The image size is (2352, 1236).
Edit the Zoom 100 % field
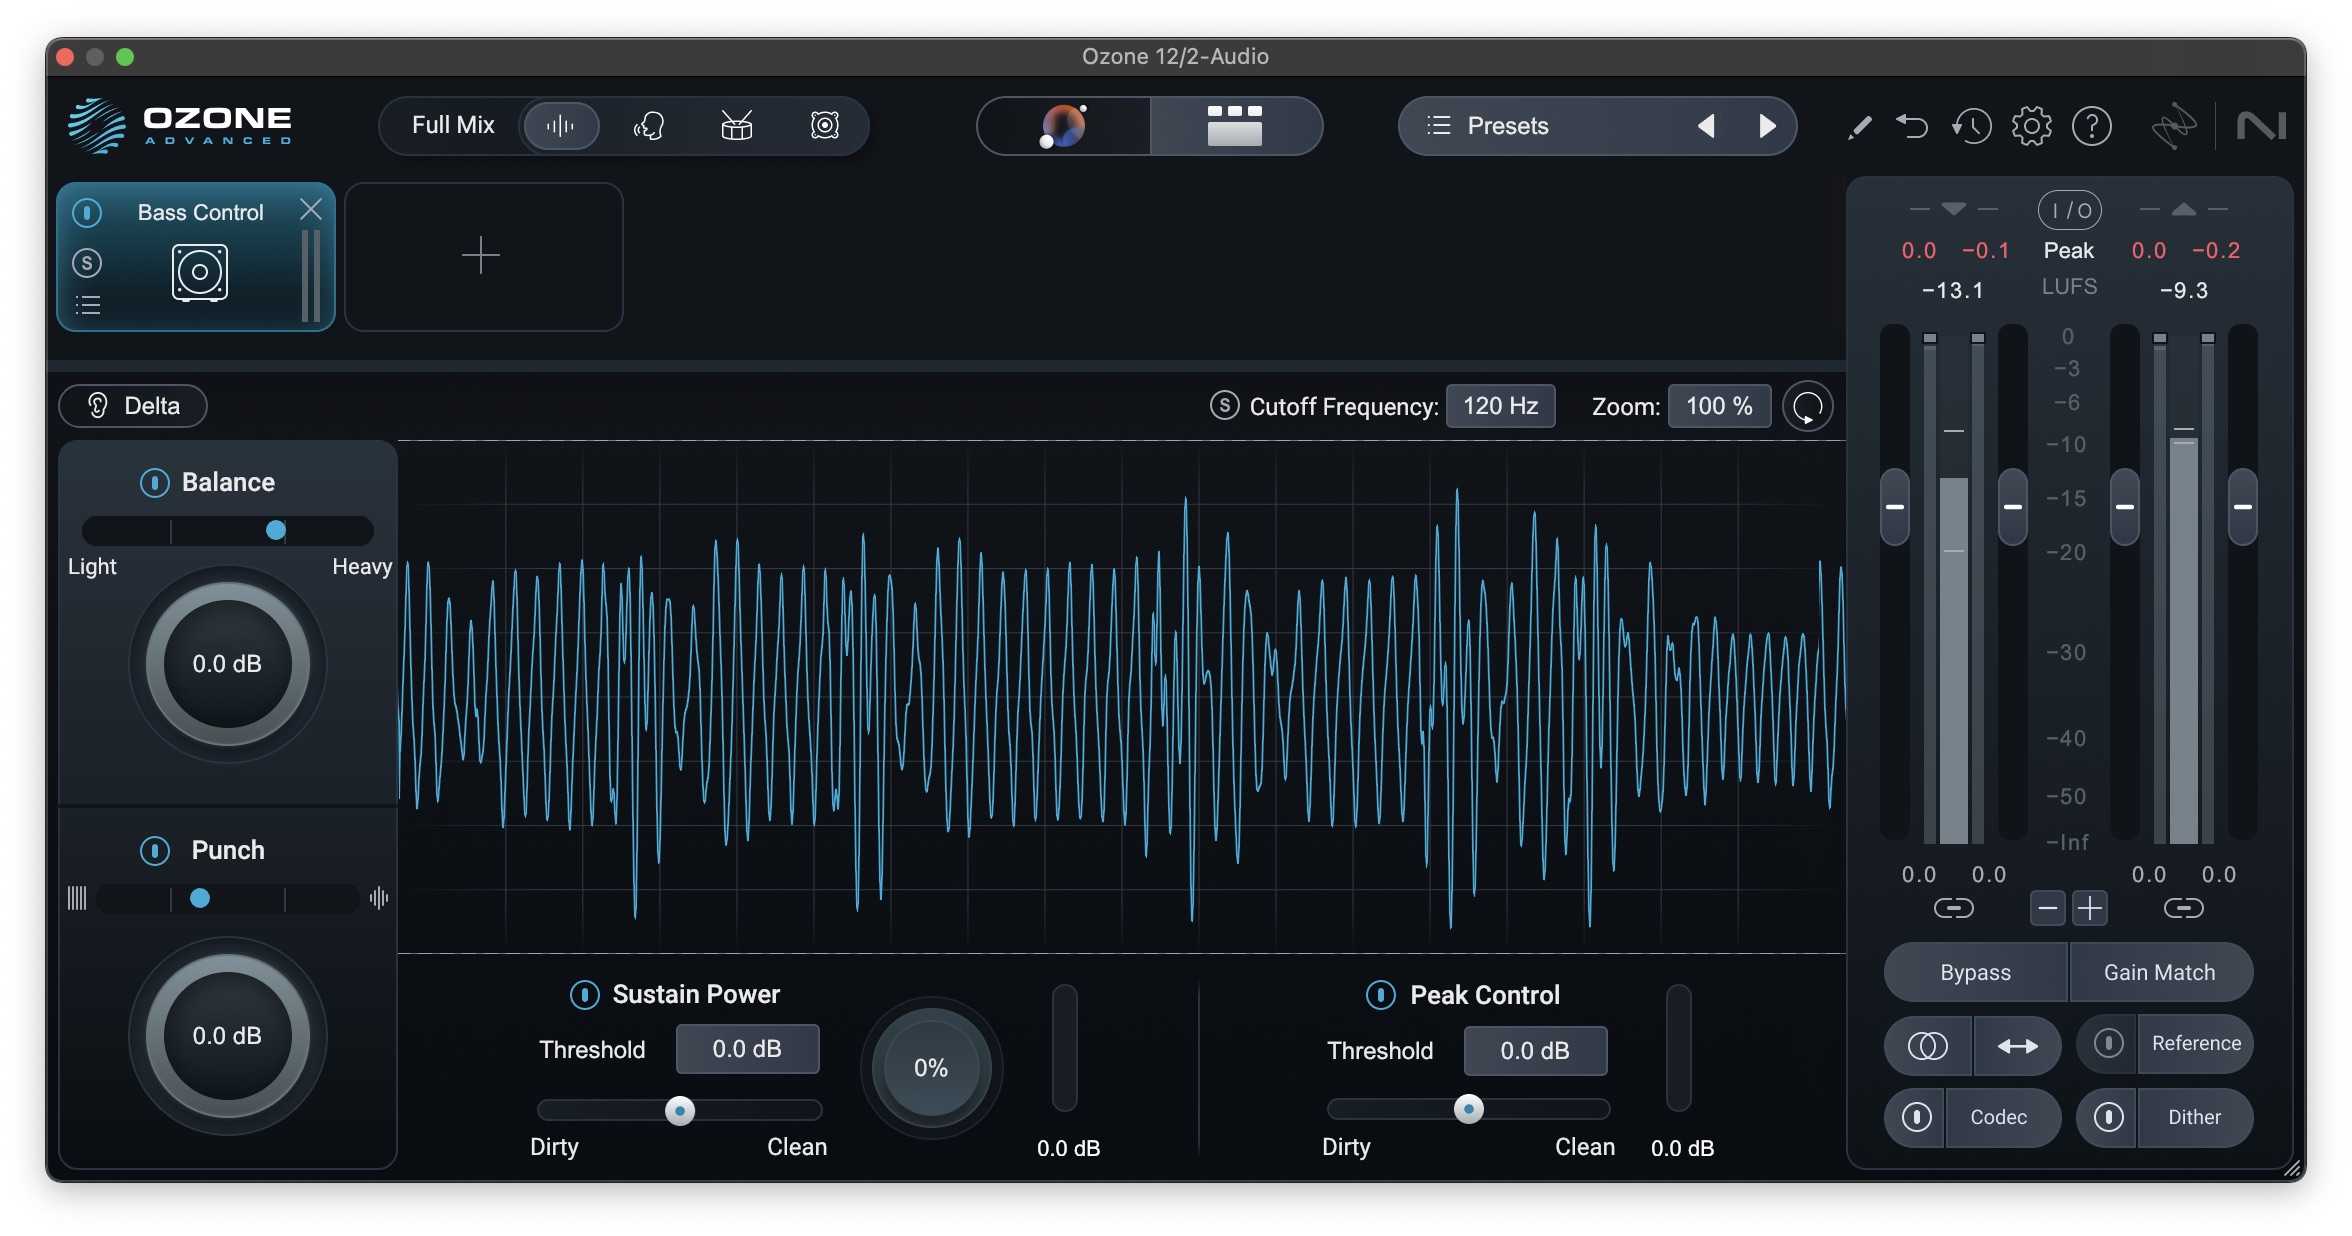pyautogui.click(x=1719, y=406)
